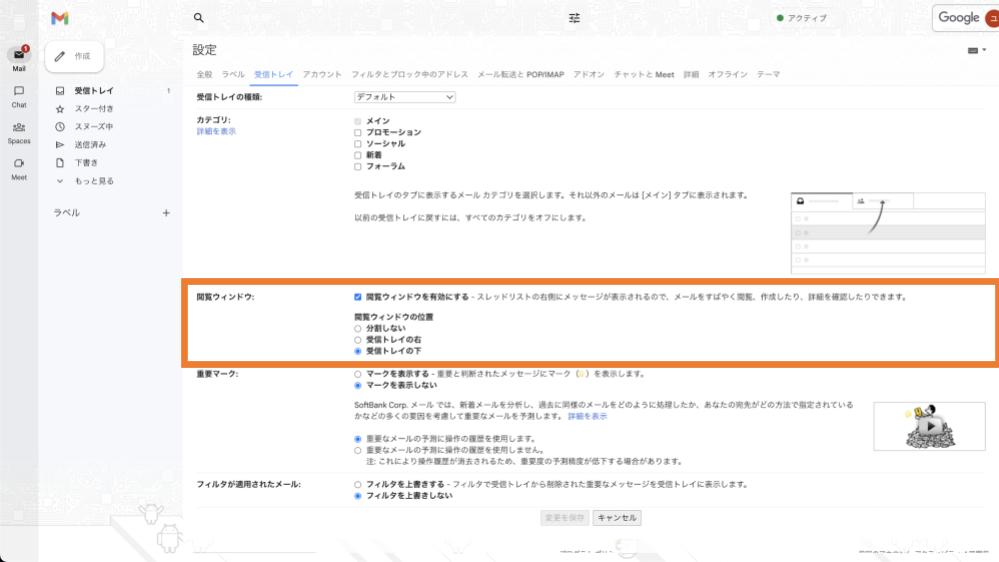Click the 作成 compose button
This screenshot has width=999, height=562.
[x=75, y=57]
